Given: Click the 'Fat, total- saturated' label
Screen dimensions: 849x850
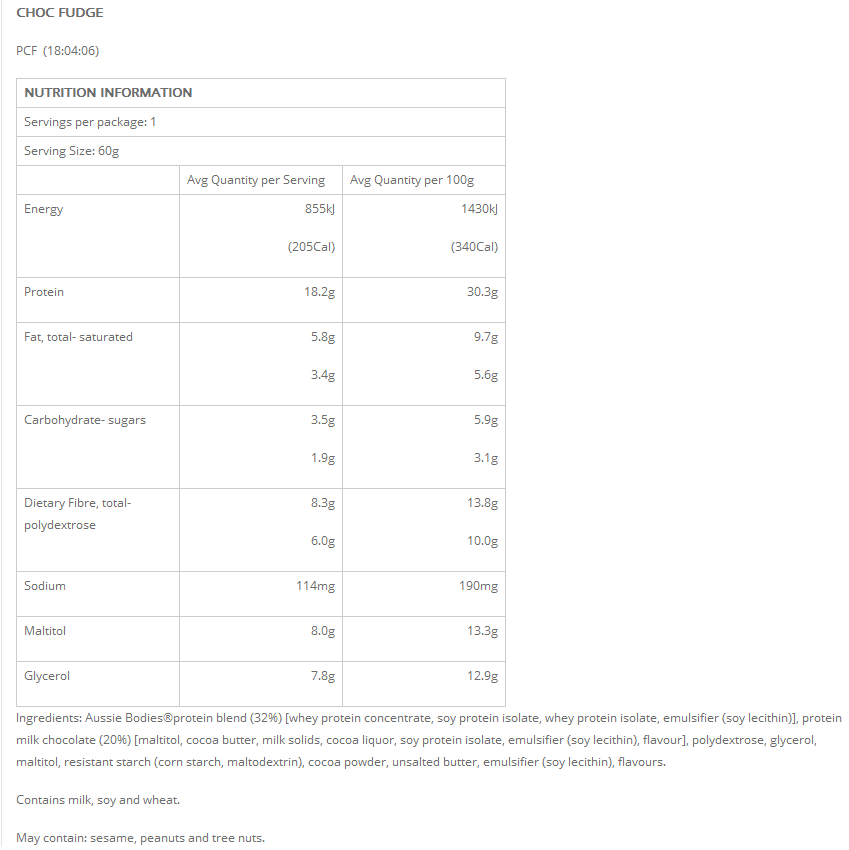Looking at the screenshot, I should tap(78, 337).
